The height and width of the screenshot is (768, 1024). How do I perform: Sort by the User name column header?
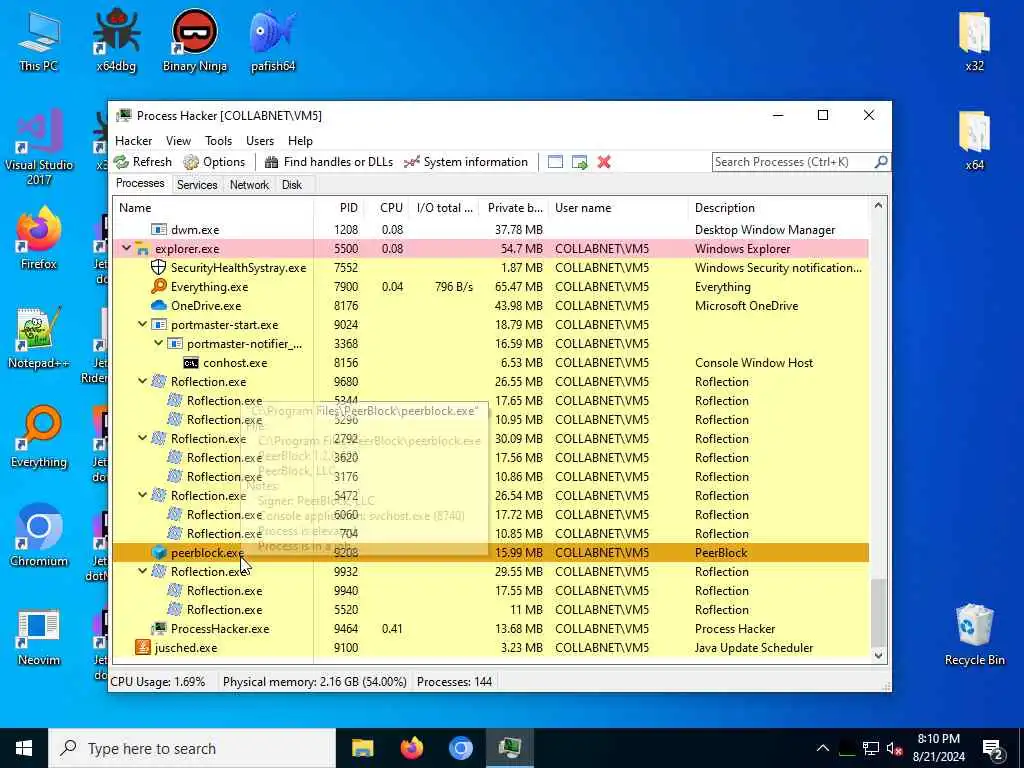click(618, 208)
